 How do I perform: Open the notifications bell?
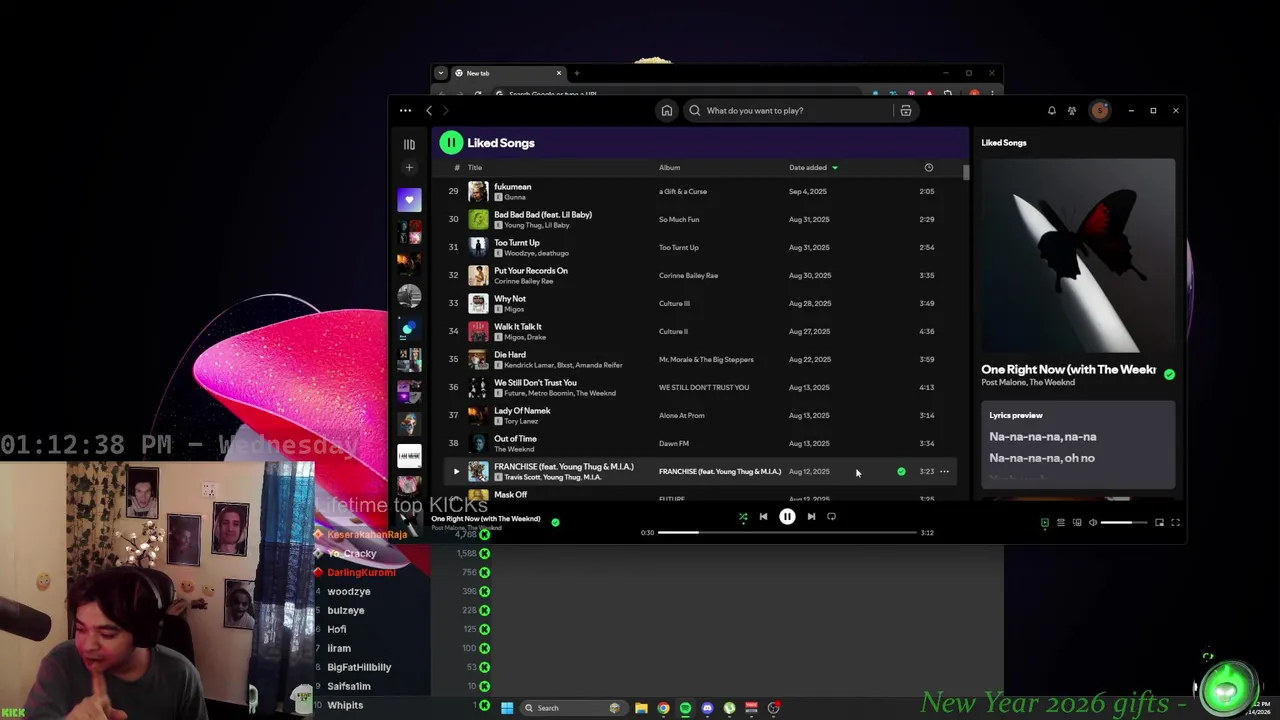1052,111
